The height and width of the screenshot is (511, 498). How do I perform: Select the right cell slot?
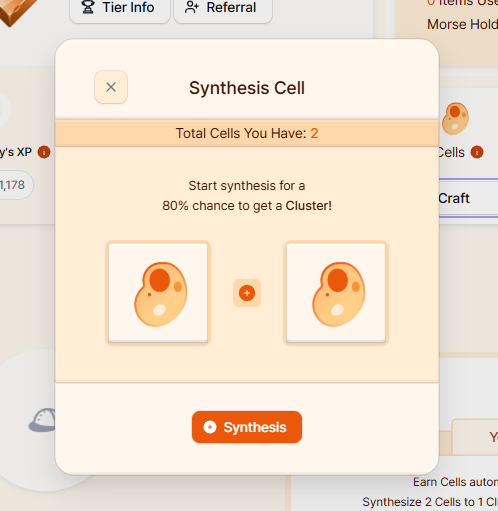[x=336, y=293]
